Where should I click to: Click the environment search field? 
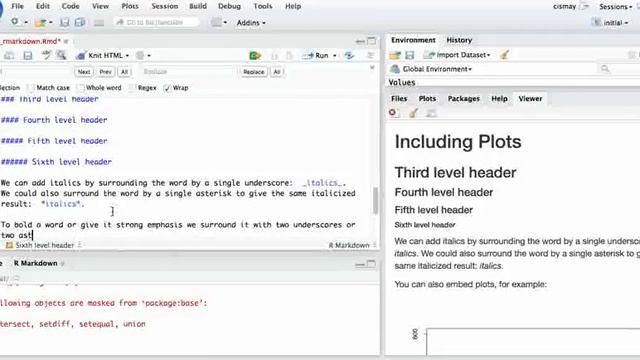pos(618,69)
